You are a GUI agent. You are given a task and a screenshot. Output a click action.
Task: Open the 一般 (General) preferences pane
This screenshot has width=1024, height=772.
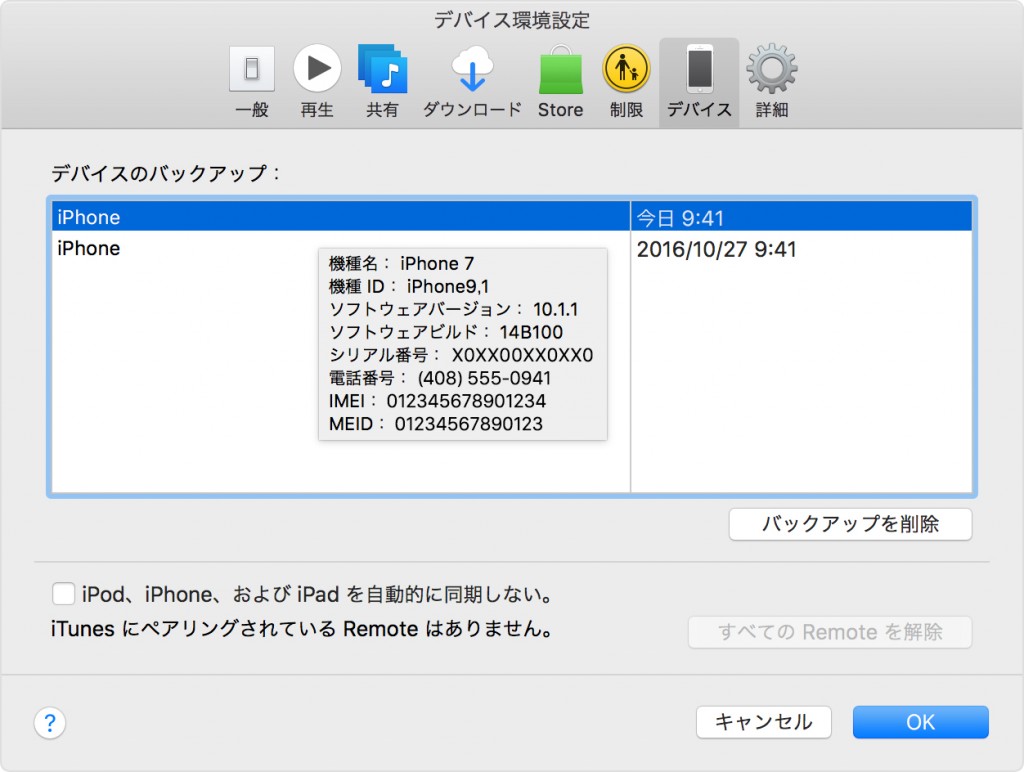click(251, 82)
